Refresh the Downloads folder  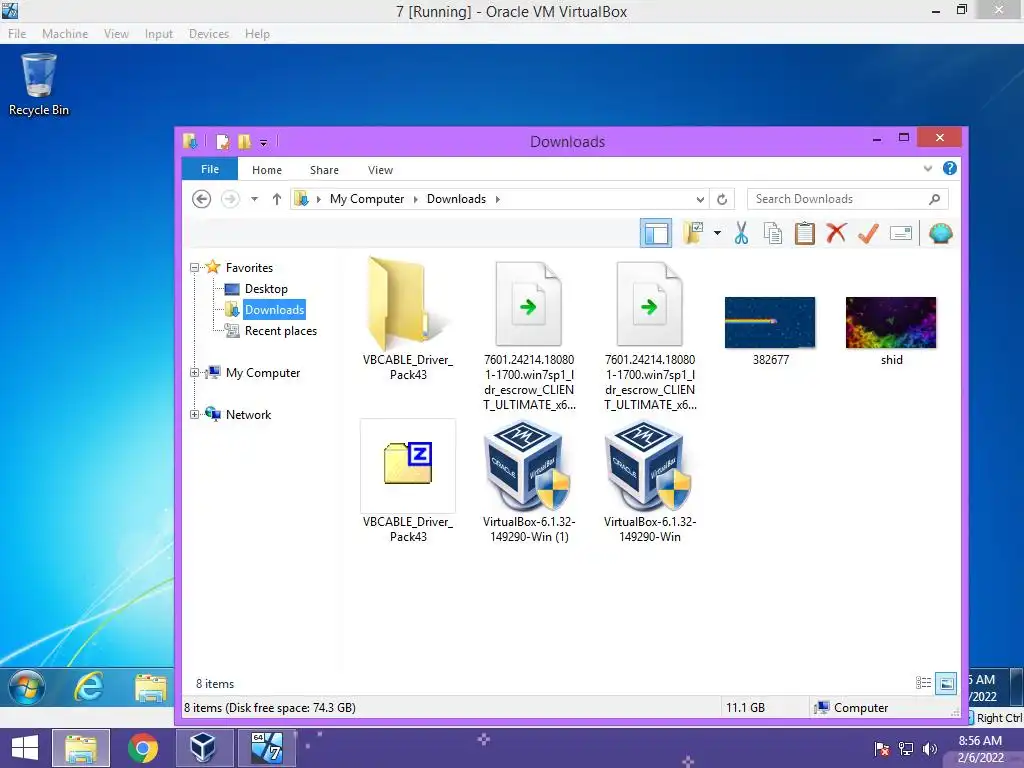point(722,199)
